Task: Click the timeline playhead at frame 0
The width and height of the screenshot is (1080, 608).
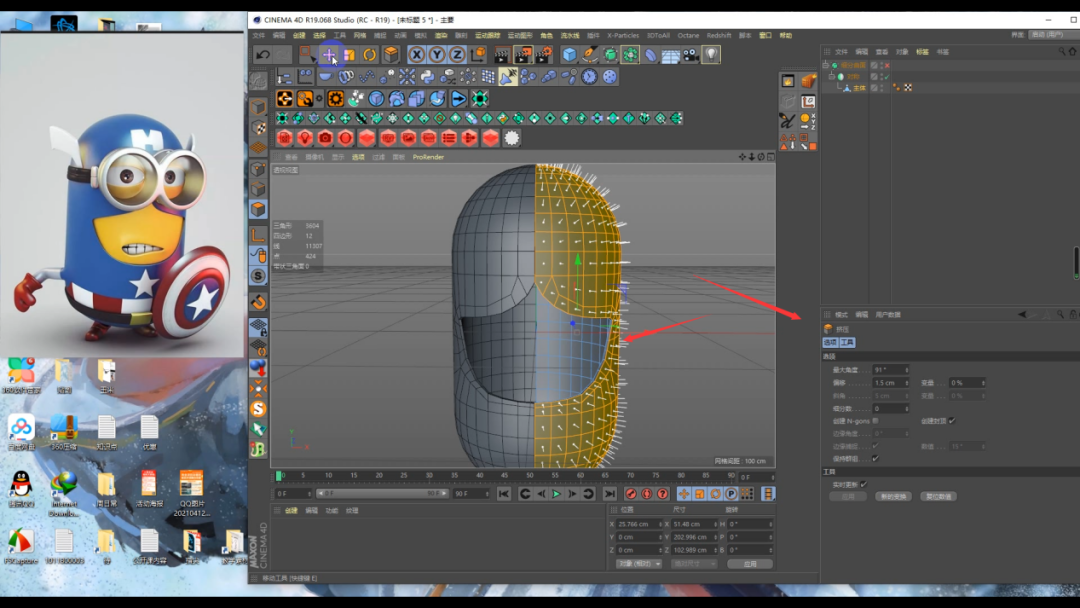Action: coord(279,476)
